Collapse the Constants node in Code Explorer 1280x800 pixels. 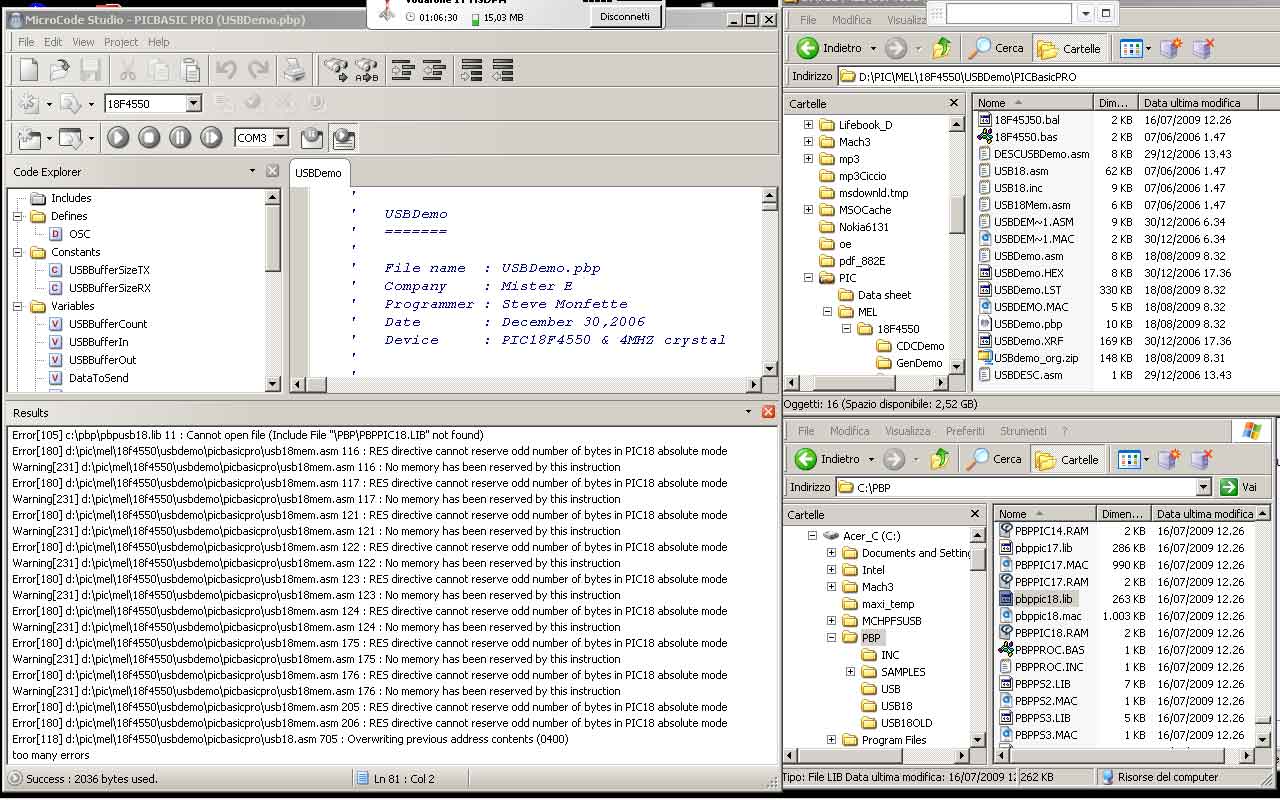coord(18,252)
